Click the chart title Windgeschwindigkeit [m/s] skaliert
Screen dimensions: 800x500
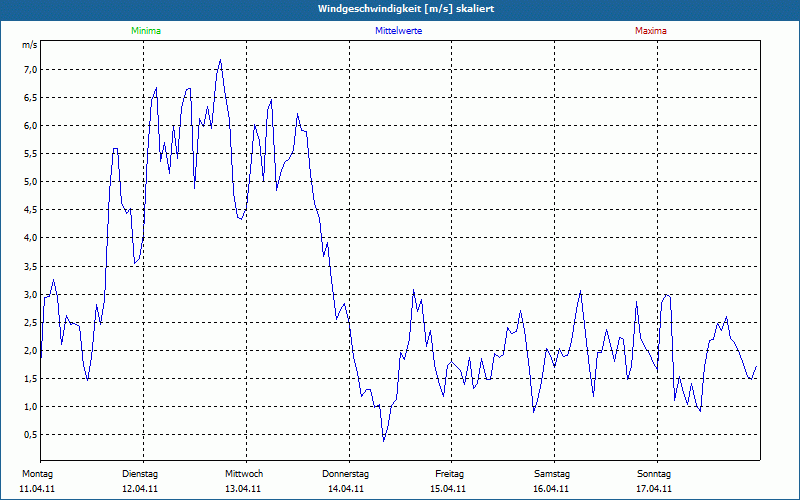point(406,9)
